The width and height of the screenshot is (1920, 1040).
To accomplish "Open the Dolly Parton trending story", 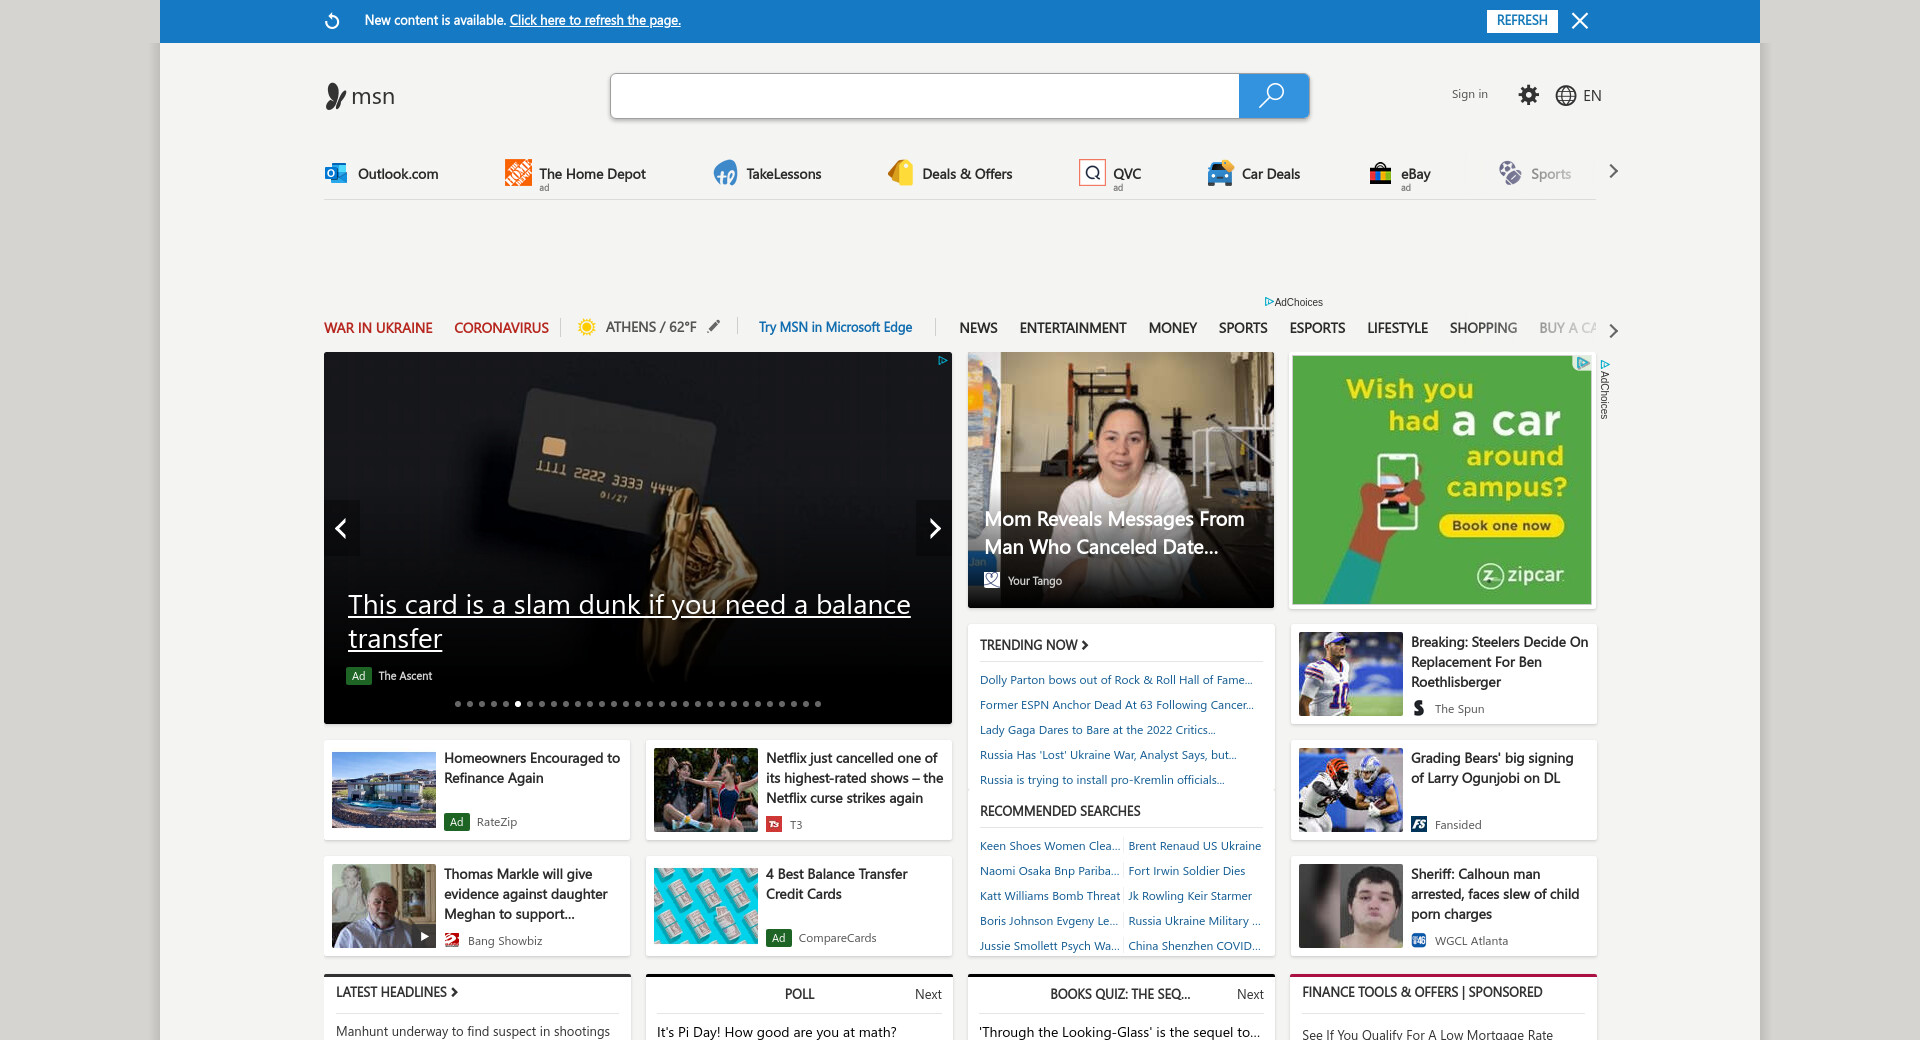I will (x=1115, y=680).
